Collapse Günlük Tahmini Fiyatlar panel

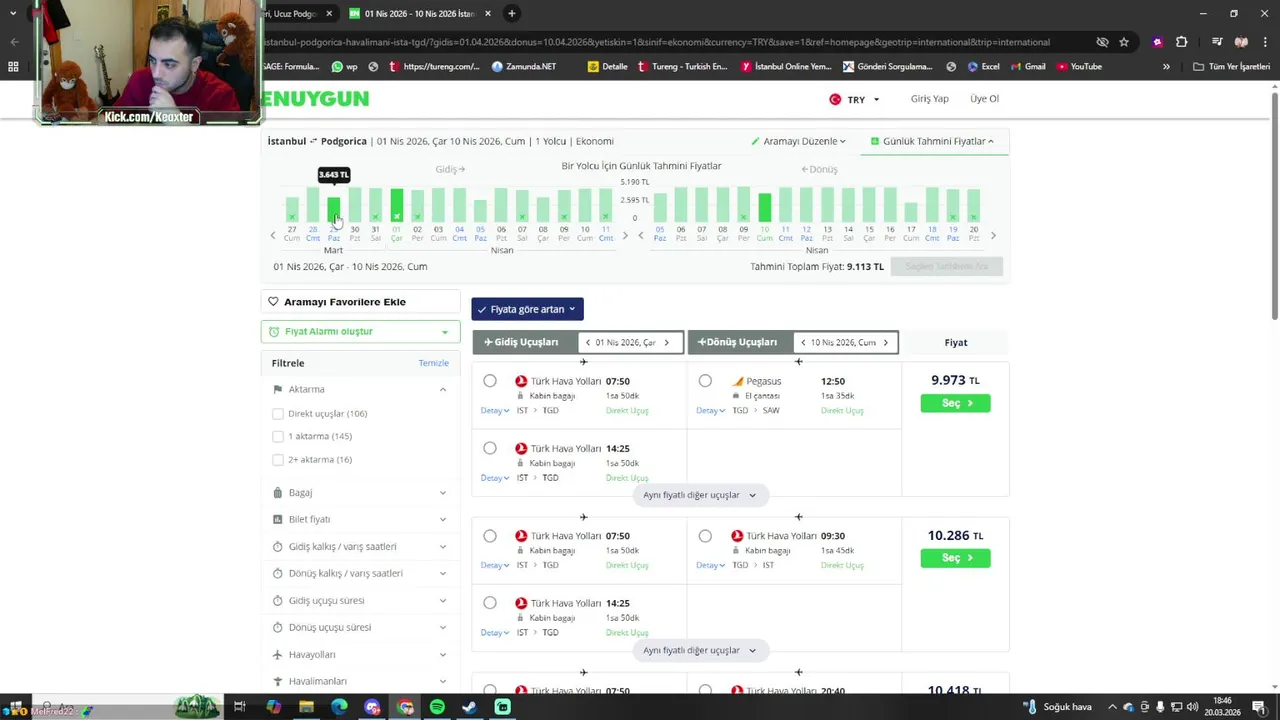pyautogui.click(x=932, y=142)
